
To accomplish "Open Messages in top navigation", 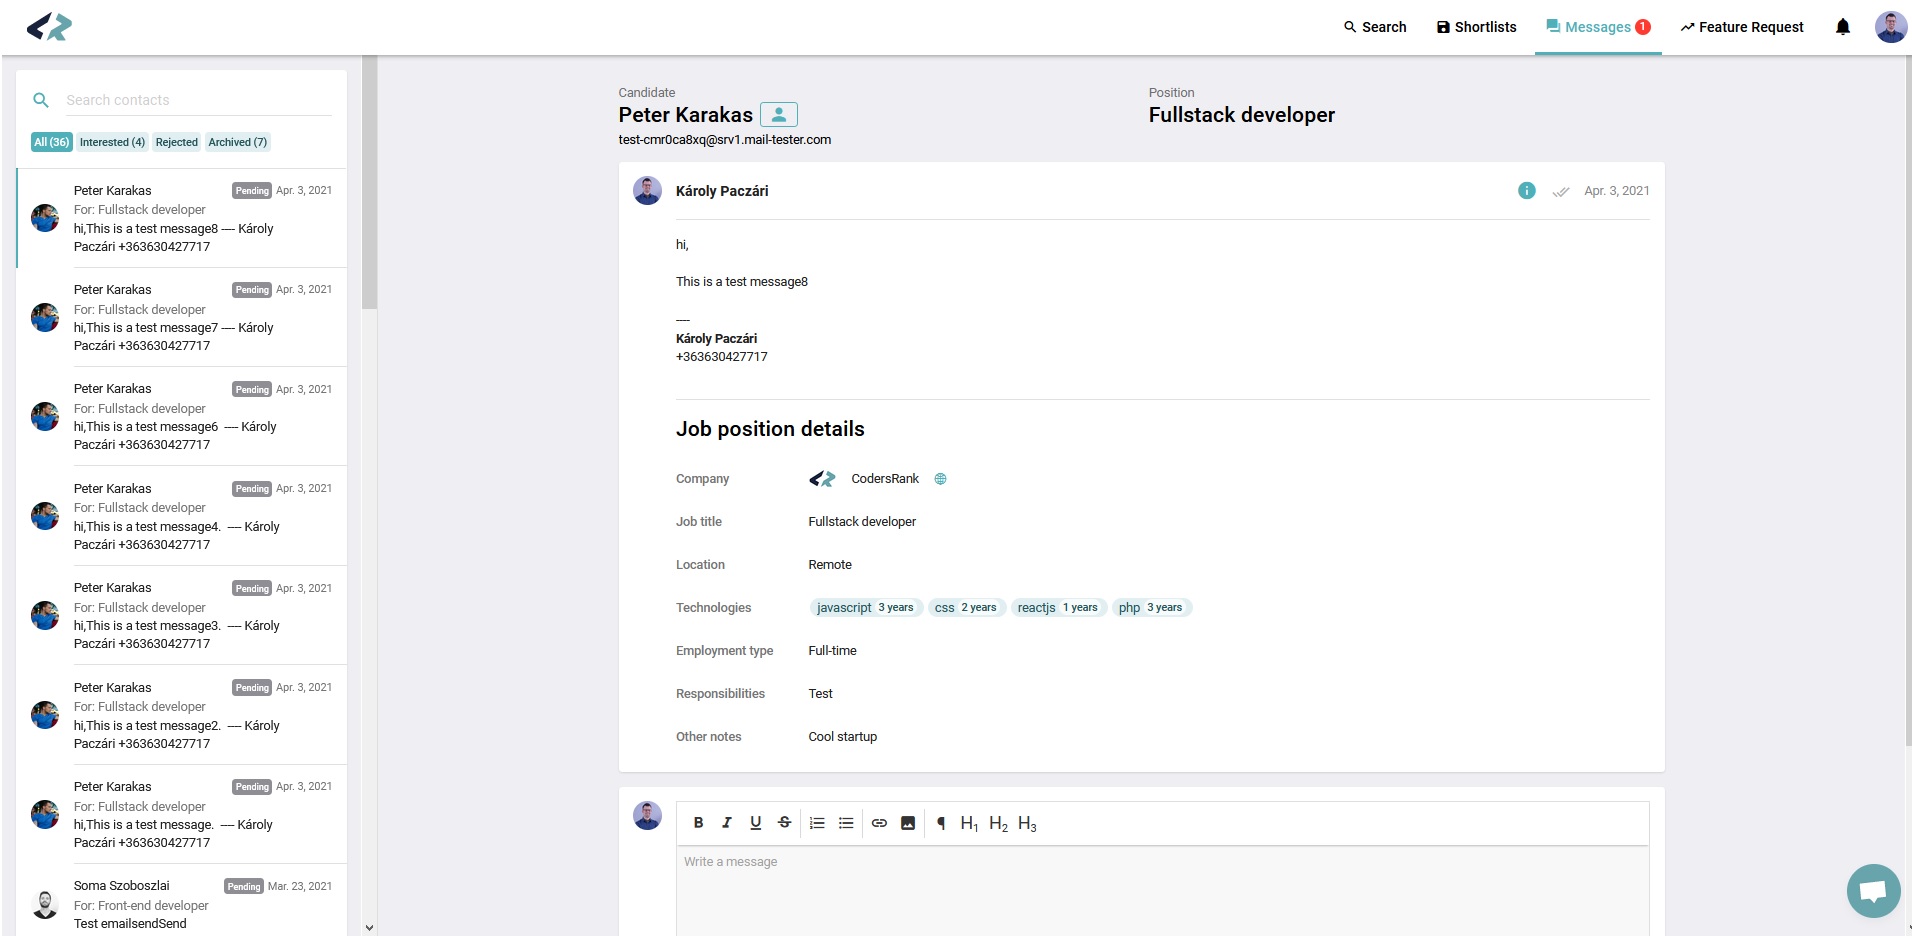I will coord(1598,27).
